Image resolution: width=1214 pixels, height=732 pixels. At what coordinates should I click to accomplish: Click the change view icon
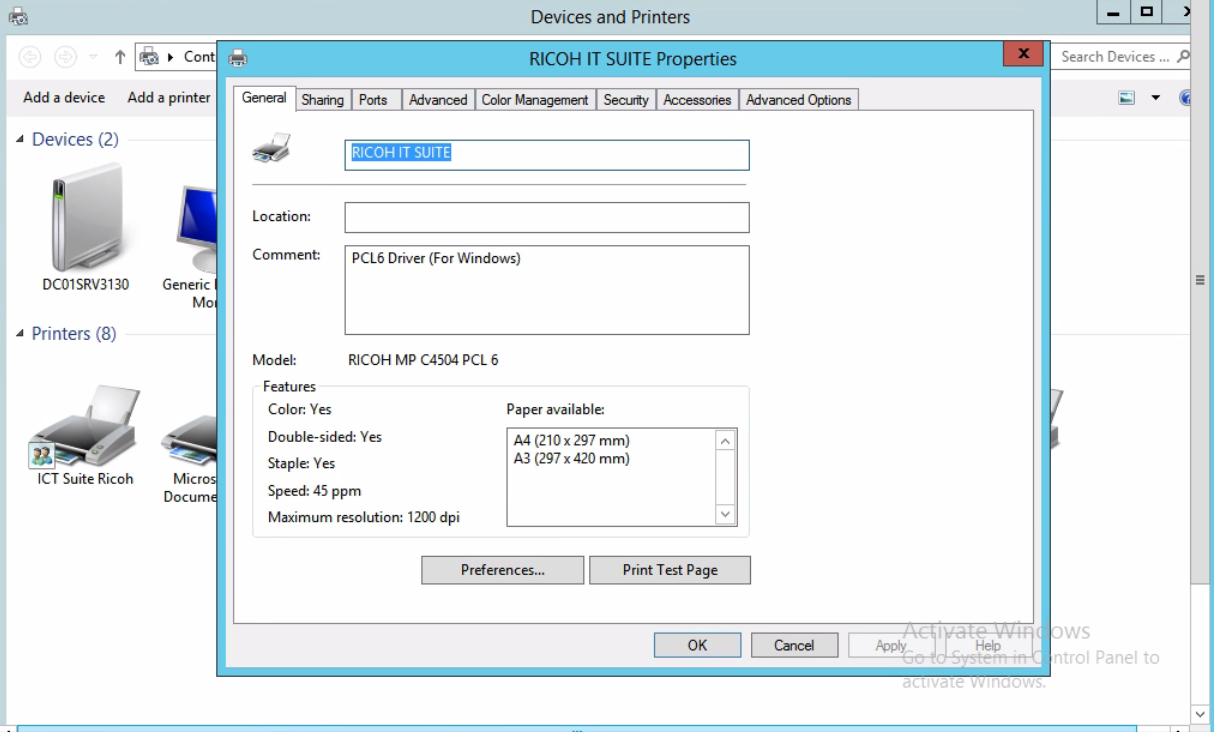tap(1127, 97)
